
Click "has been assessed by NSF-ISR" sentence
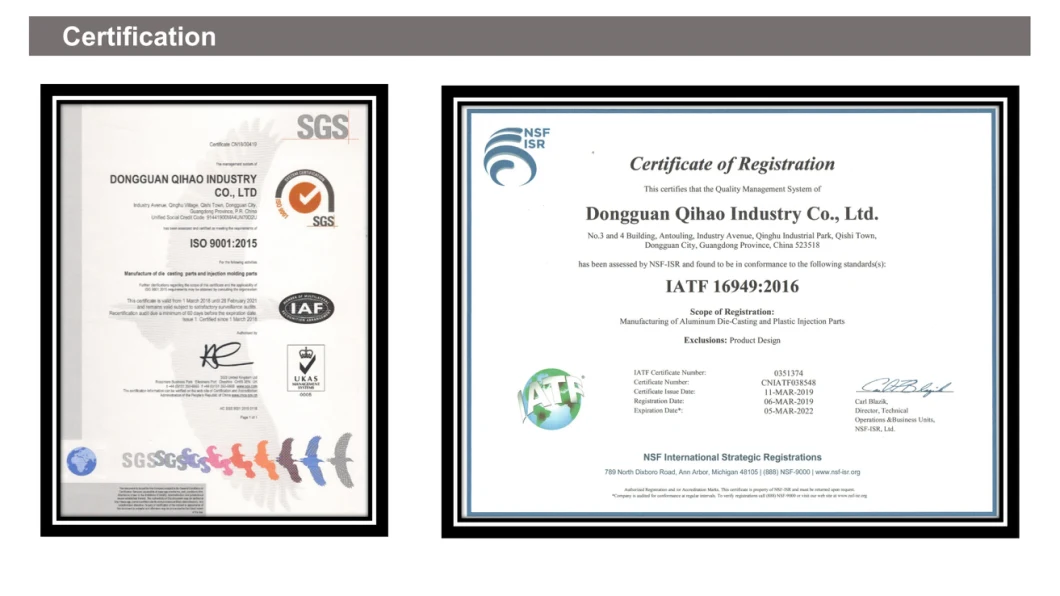click(x=732, y=264)
